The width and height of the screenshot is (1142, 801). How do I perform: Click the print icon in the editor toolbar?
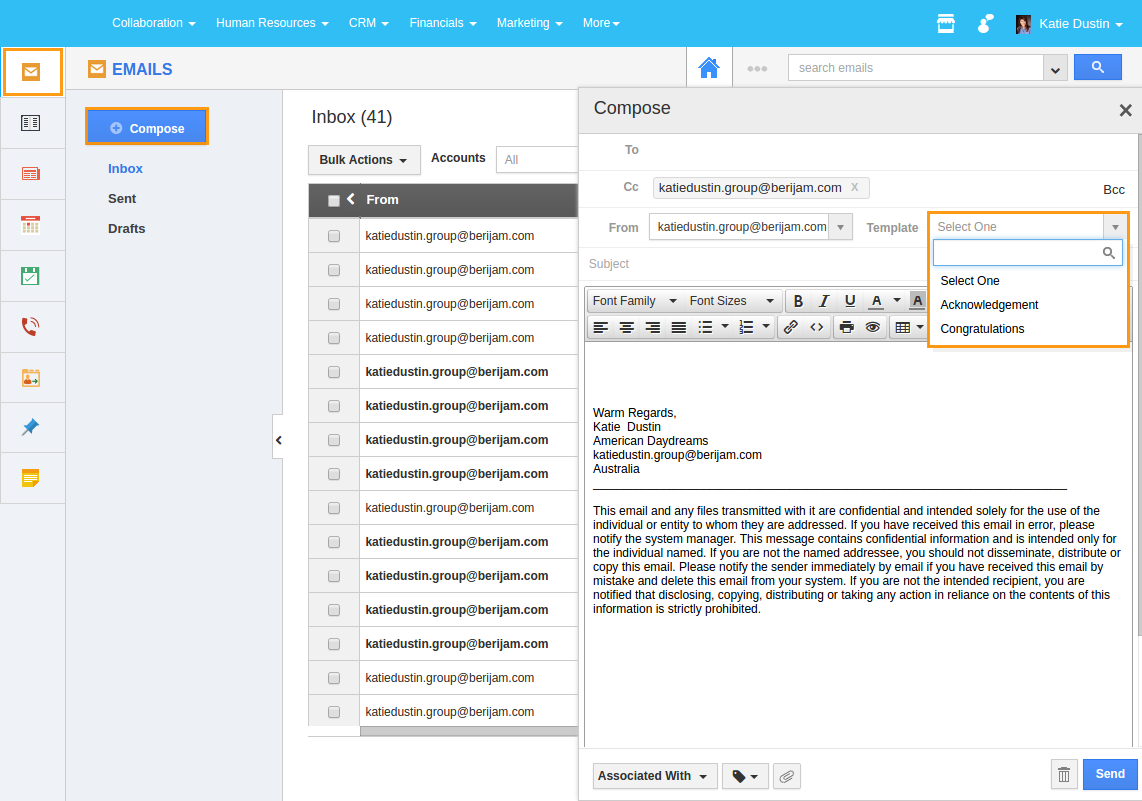pyautogui.click(x=847, y=327)
